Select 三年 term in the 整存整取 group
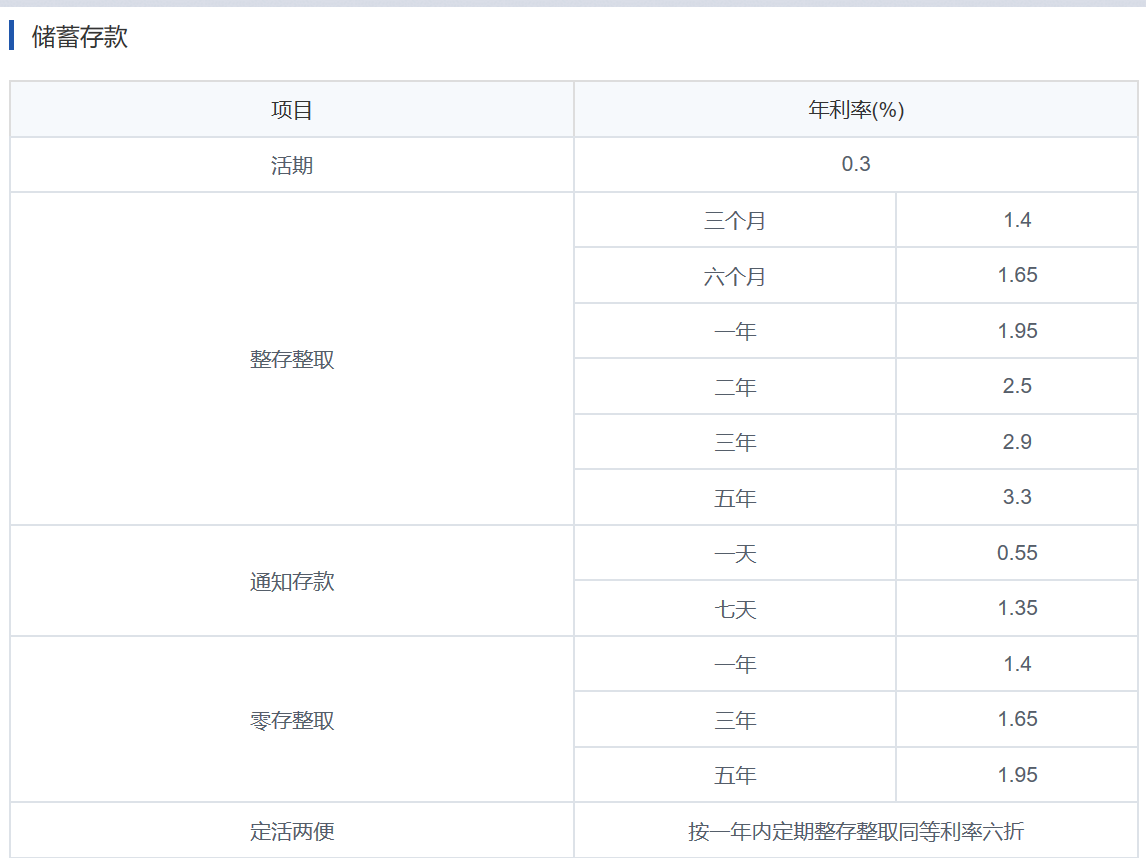 (735, 442)
